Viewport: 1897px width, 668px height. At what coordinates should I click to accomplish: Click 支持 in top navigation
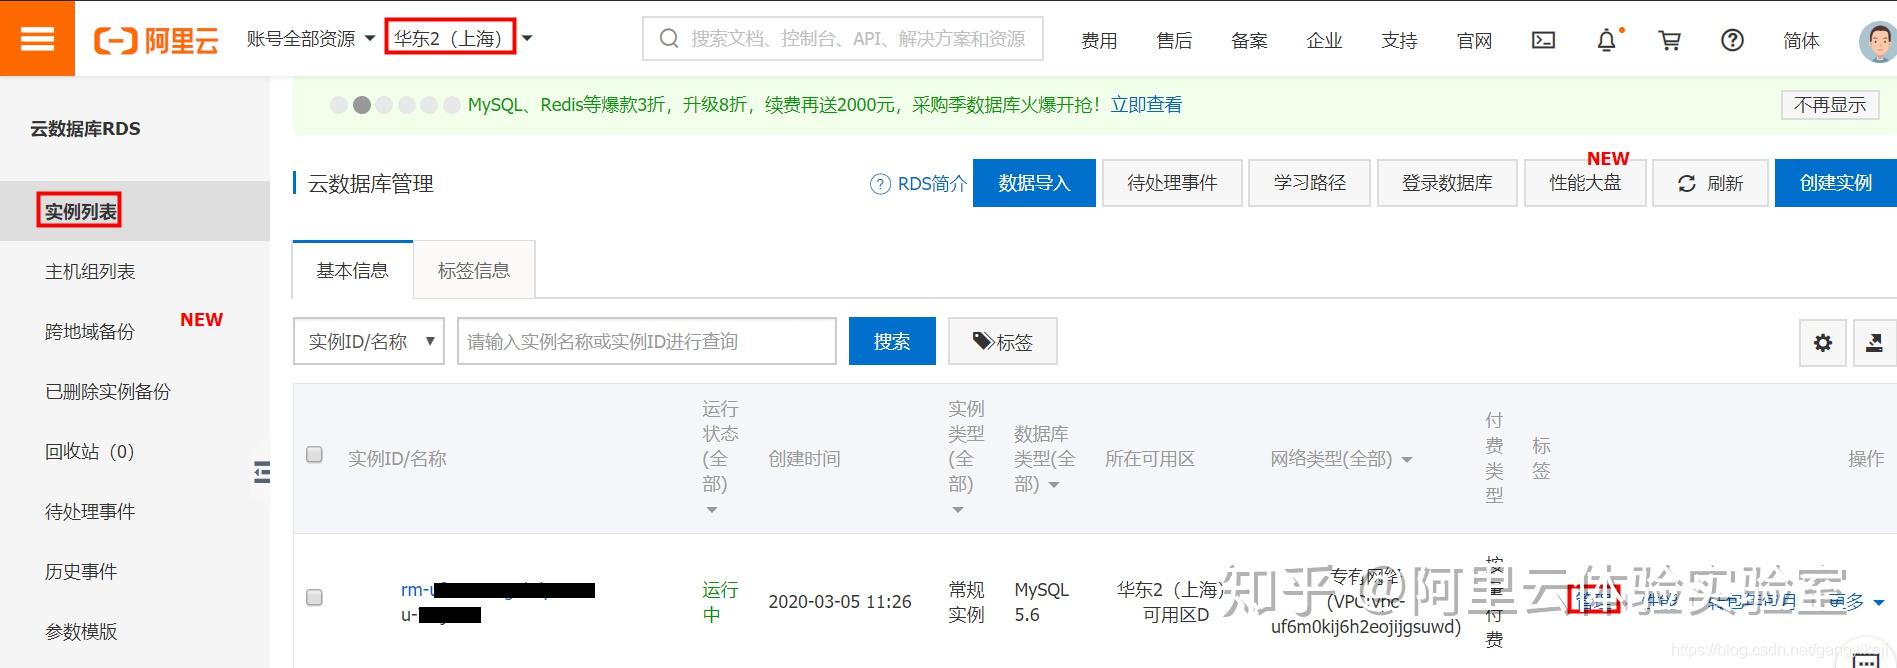point(1399,40)
